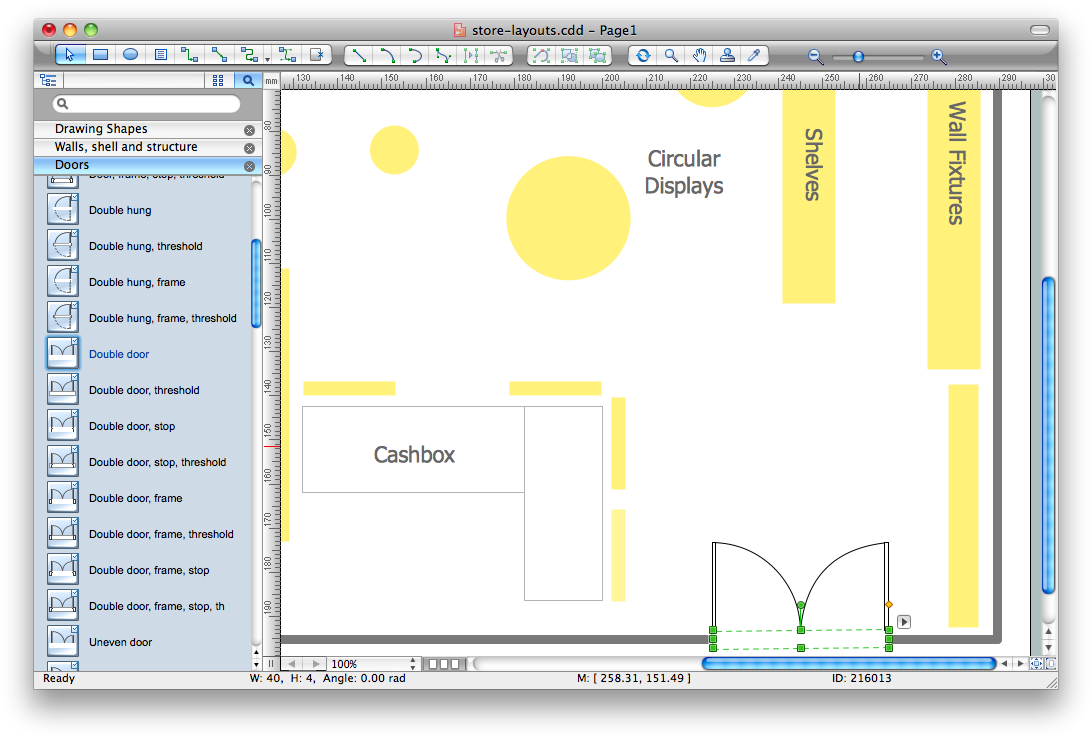Screen dimensions: 1091x737
Task: Select the direct connector tool
Action: click(x=219, y=55)
